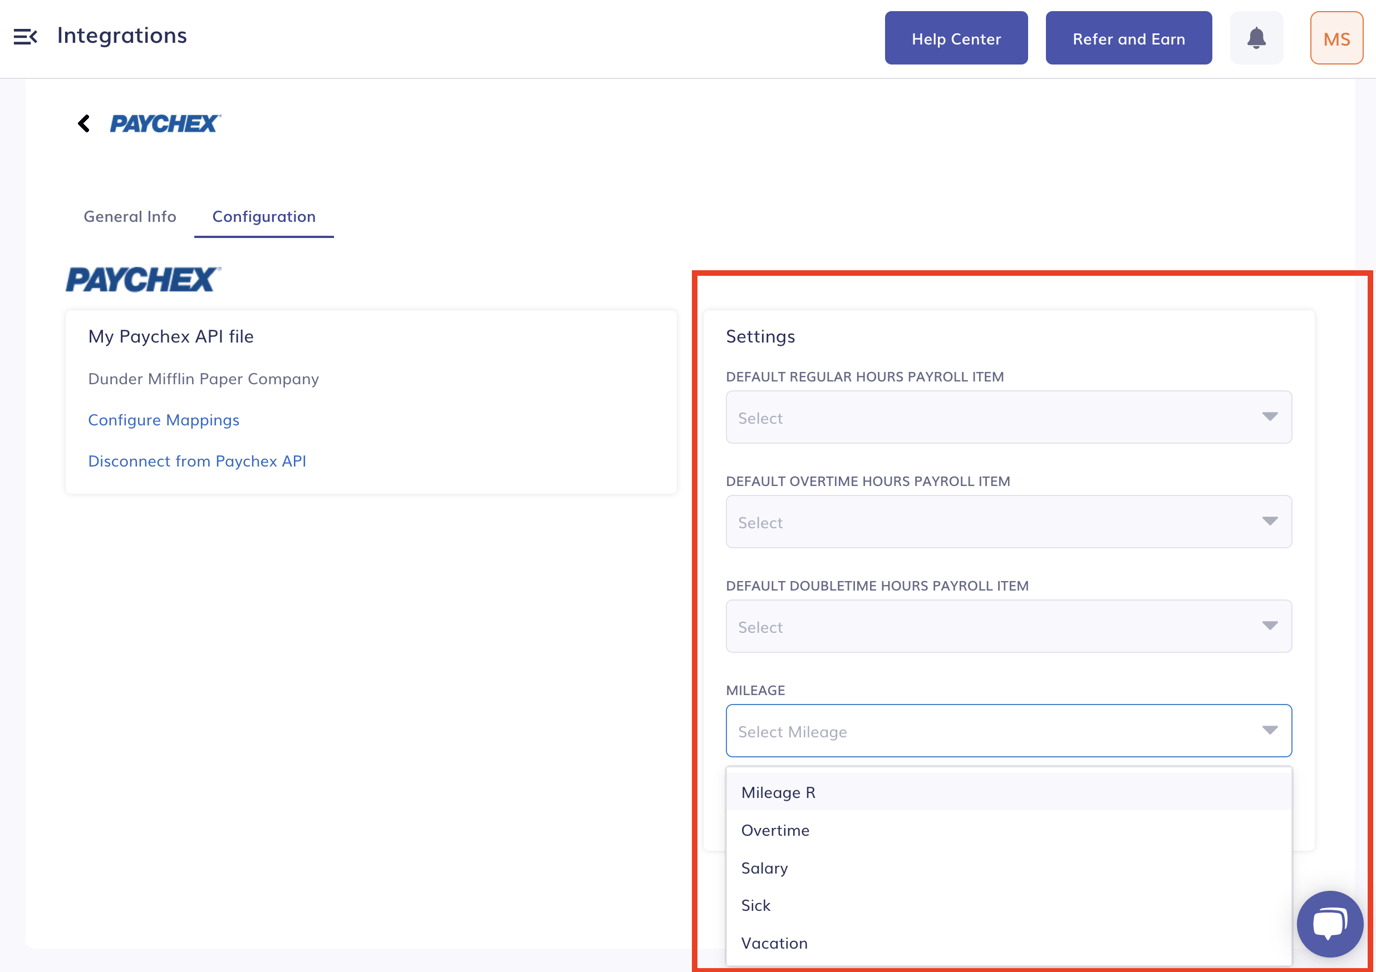Click the back arrow next to Paychex
This screenshot has height=972, width=1376.
coord(84,123)
